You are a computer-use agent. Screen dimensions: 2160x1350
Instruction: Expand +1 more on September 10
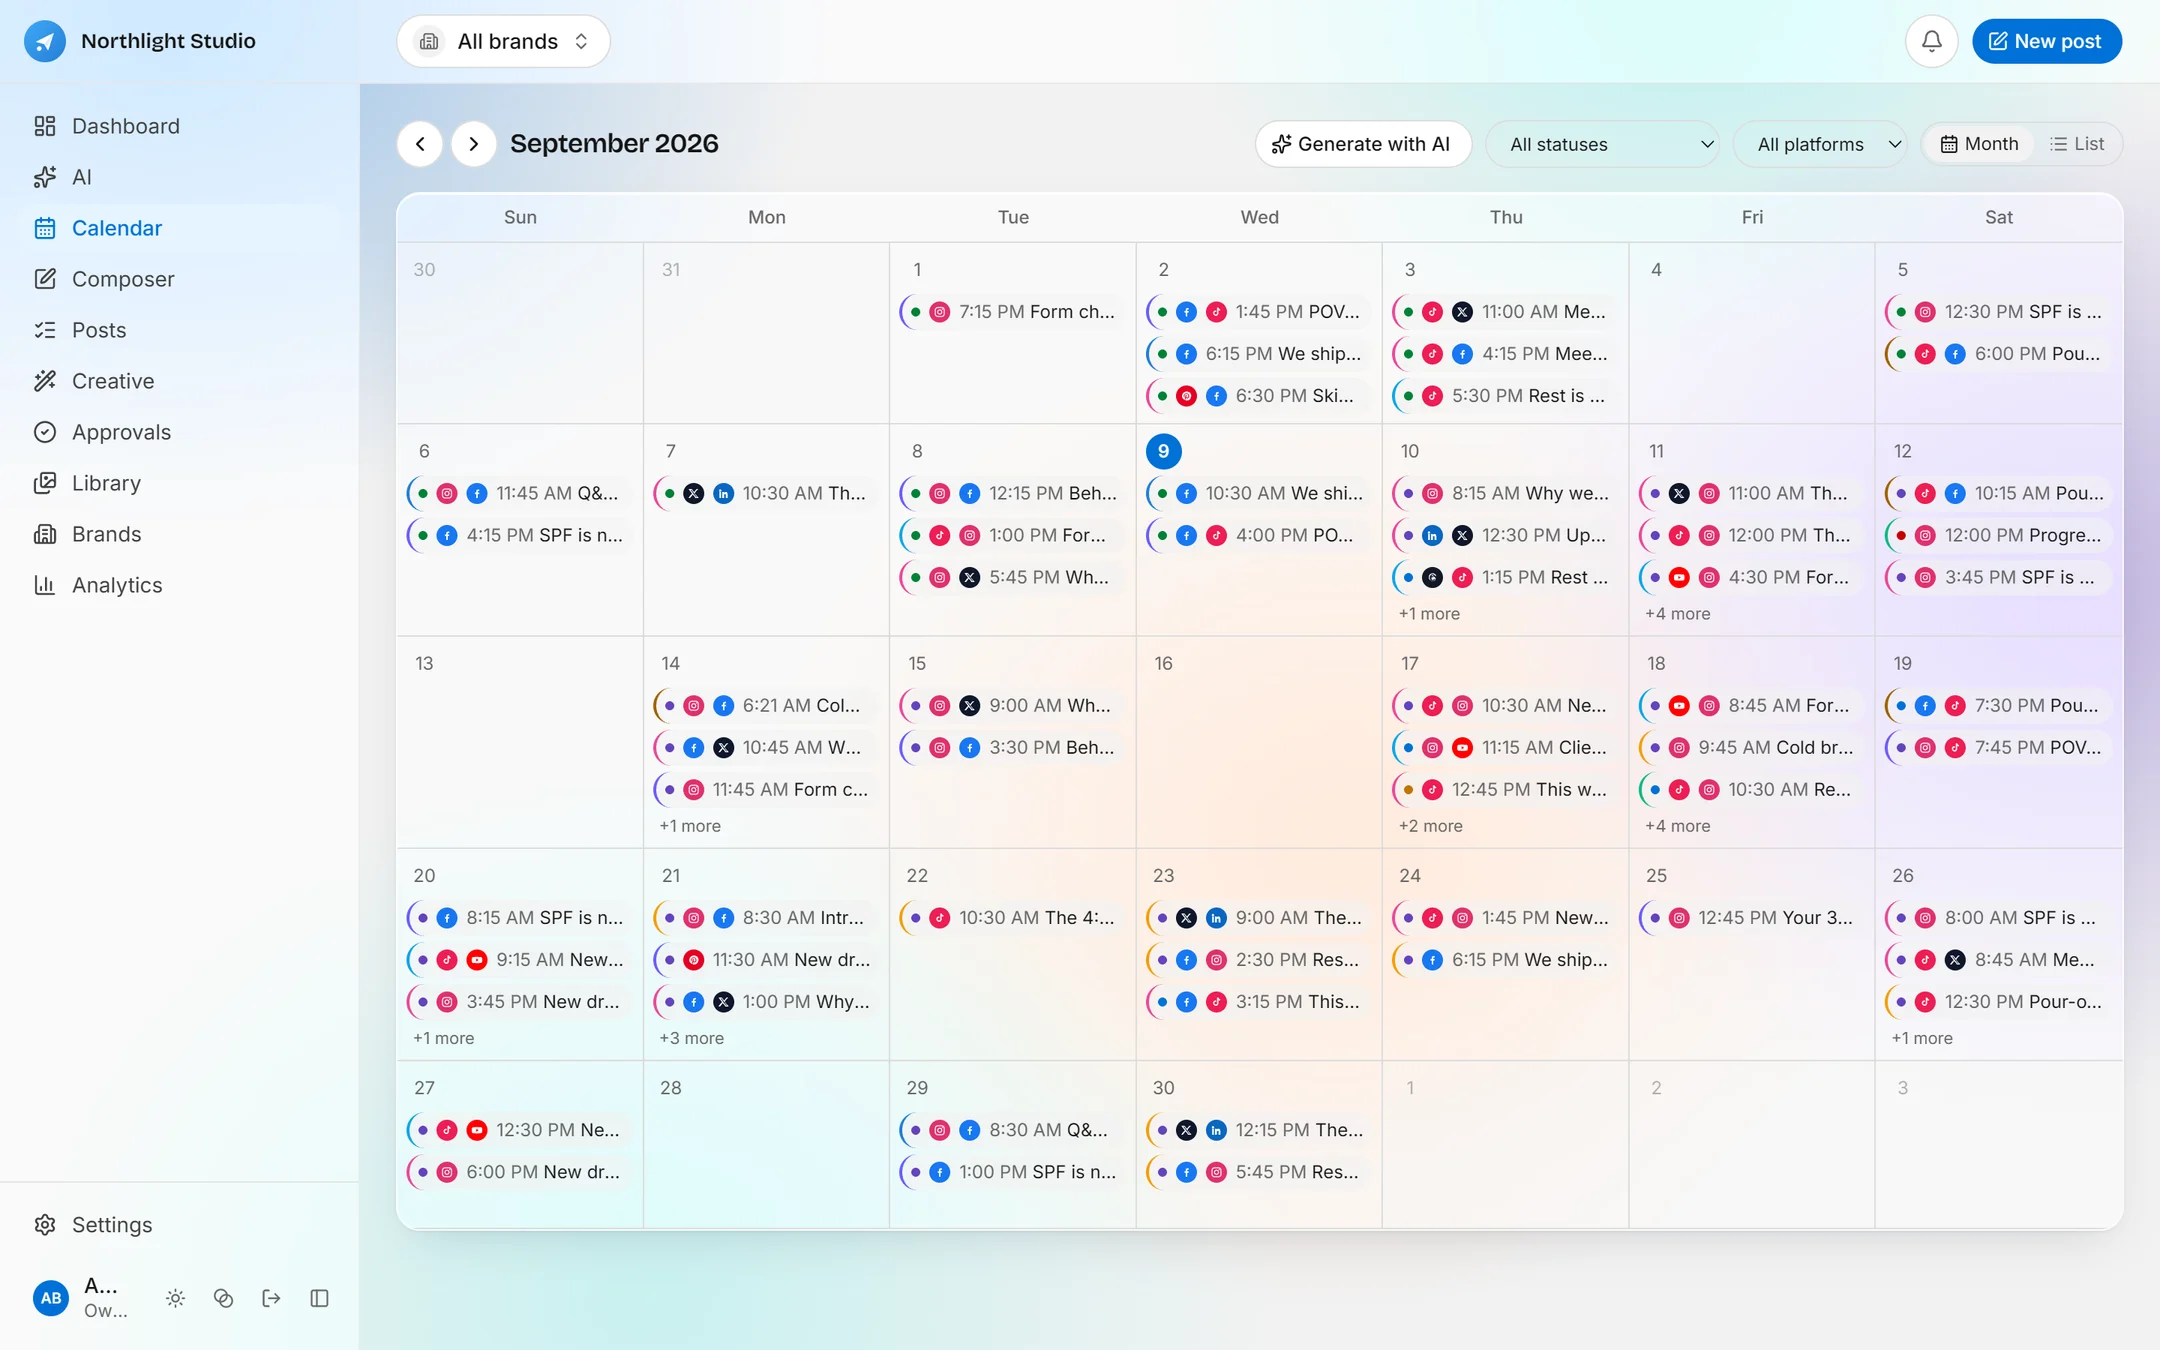(x=1429, y=614)
